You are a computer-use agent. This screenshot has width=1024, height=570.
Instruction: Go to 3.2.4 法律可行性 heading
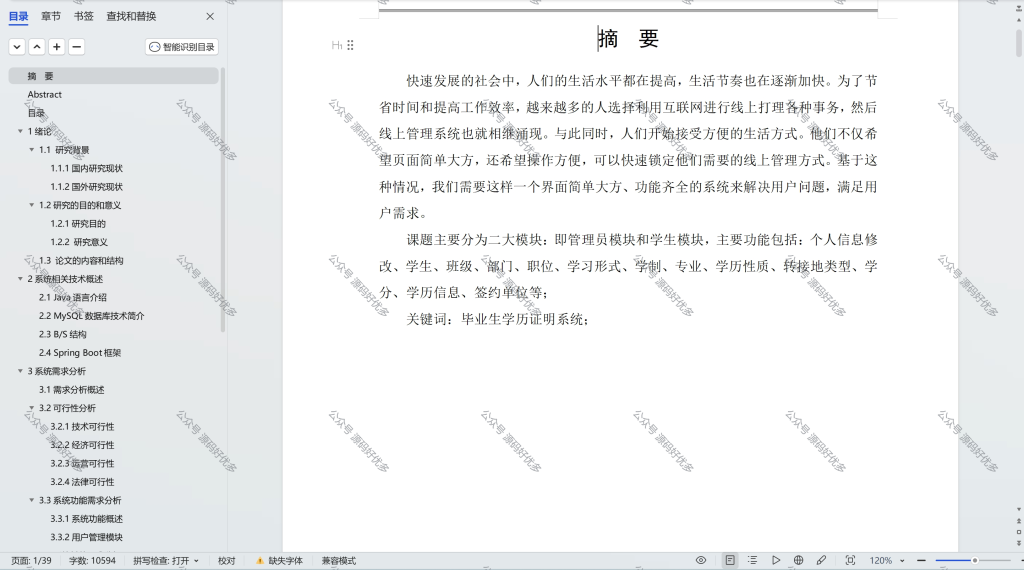click(82, 482)
